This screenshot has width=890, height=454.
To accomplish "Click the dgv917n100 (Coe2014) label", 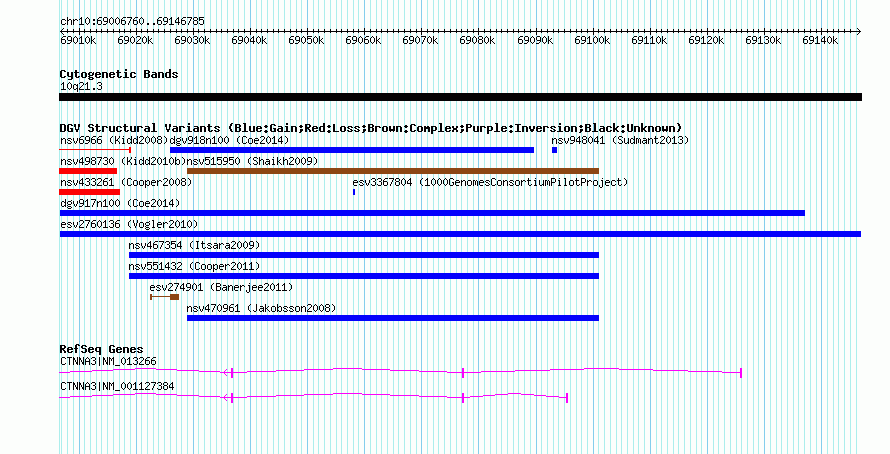I will coord(120,203).
